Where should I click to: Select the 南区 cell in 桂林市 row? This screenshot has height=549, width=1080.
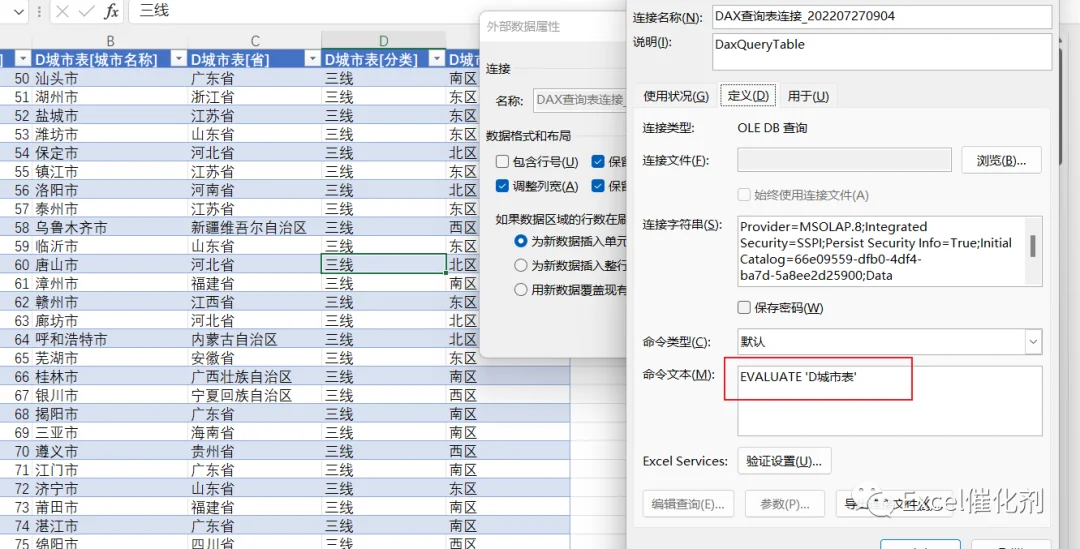508,377
